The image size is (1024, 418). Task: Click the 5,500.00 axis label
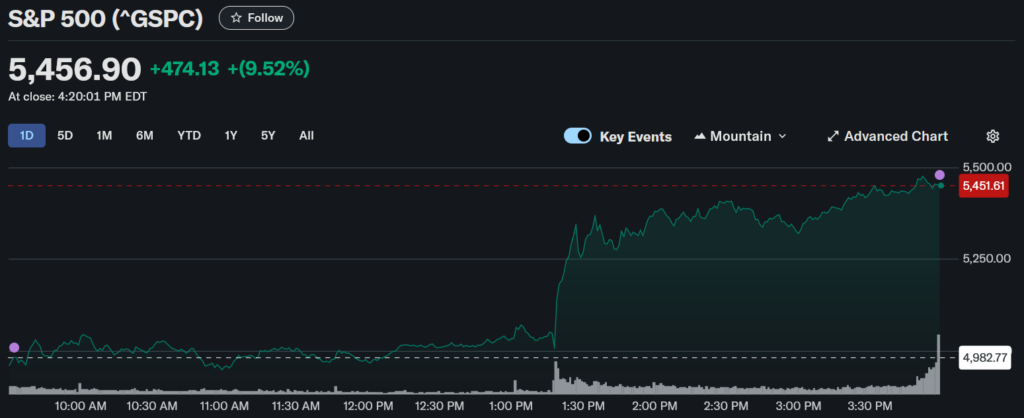tap(987, 167)
